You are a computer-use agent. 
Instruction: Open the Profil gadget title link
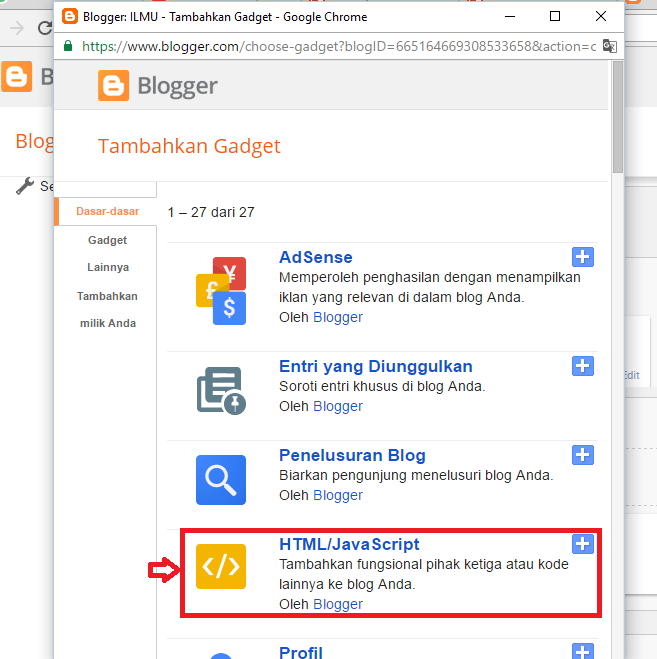coord(301,652)
